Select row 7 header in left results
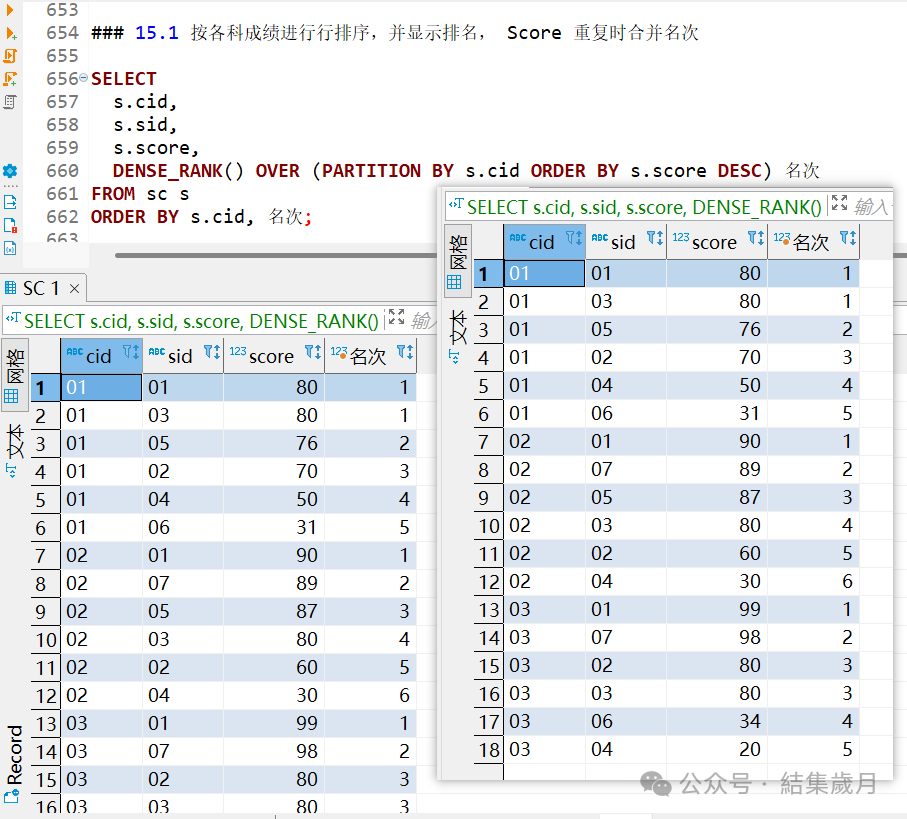Image resolution: width=907 pixels, height=819 pixels. pyautogui.click(x=45, y=555)
